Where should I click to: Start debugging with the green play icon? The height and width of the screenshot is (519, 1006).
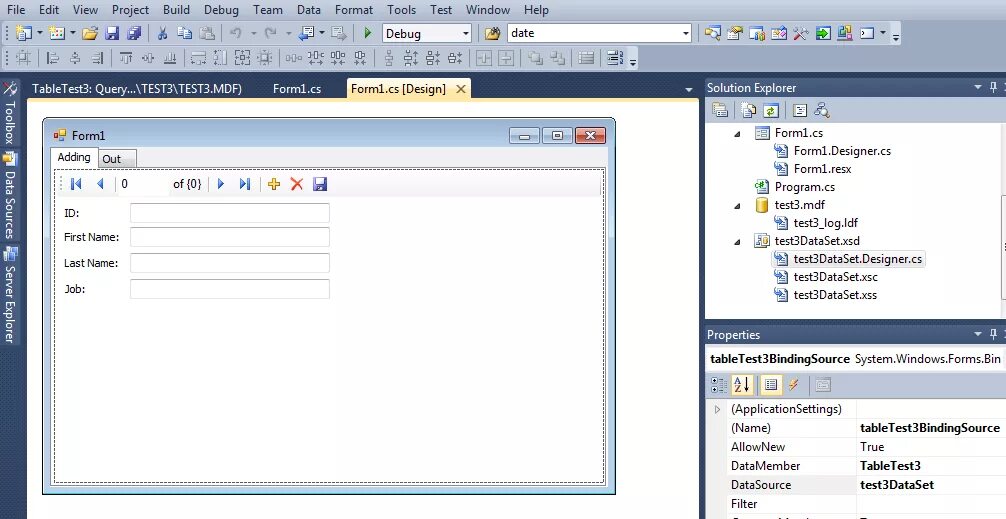(368, 33)
